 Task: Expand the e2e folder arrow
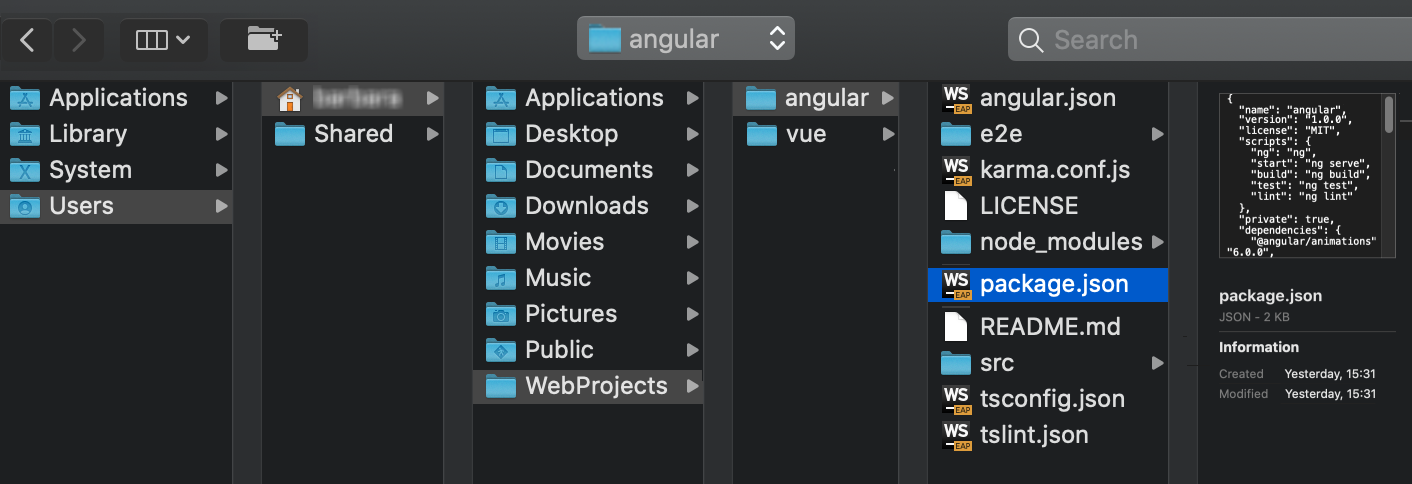coord(1157,134)
